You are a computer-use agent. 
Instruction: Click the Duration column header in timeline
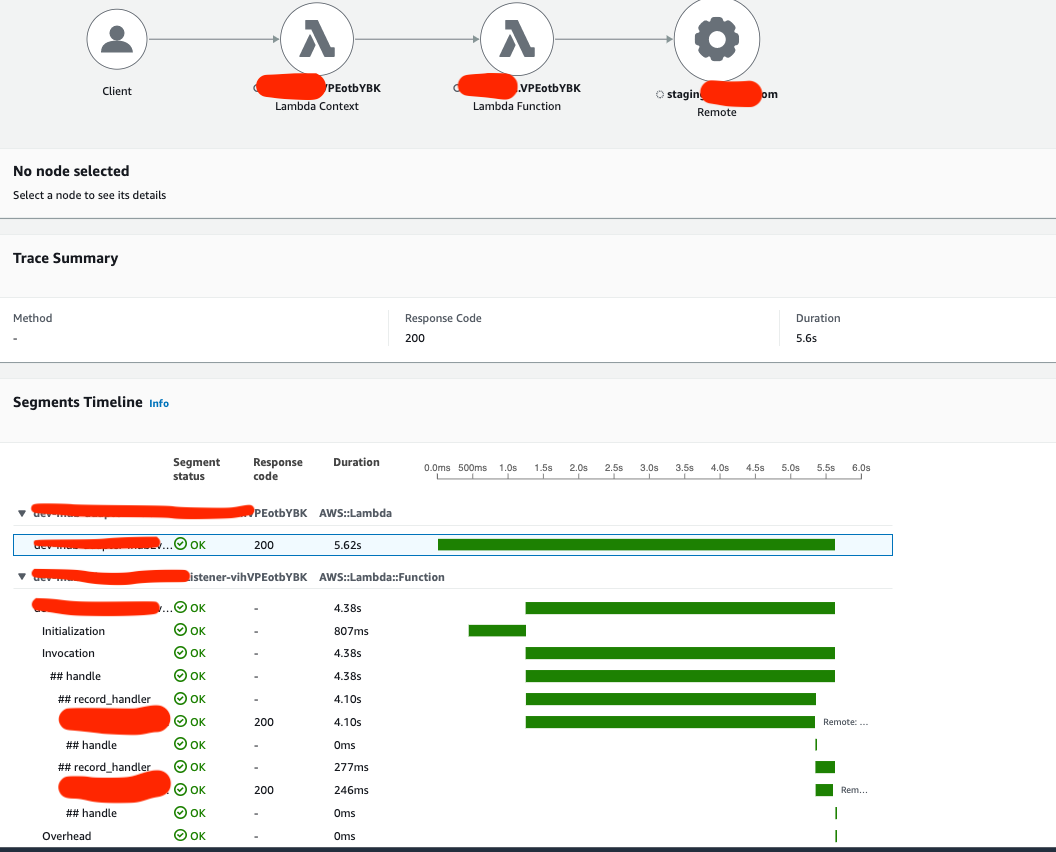pyautogui.click(x=356, y=462)
